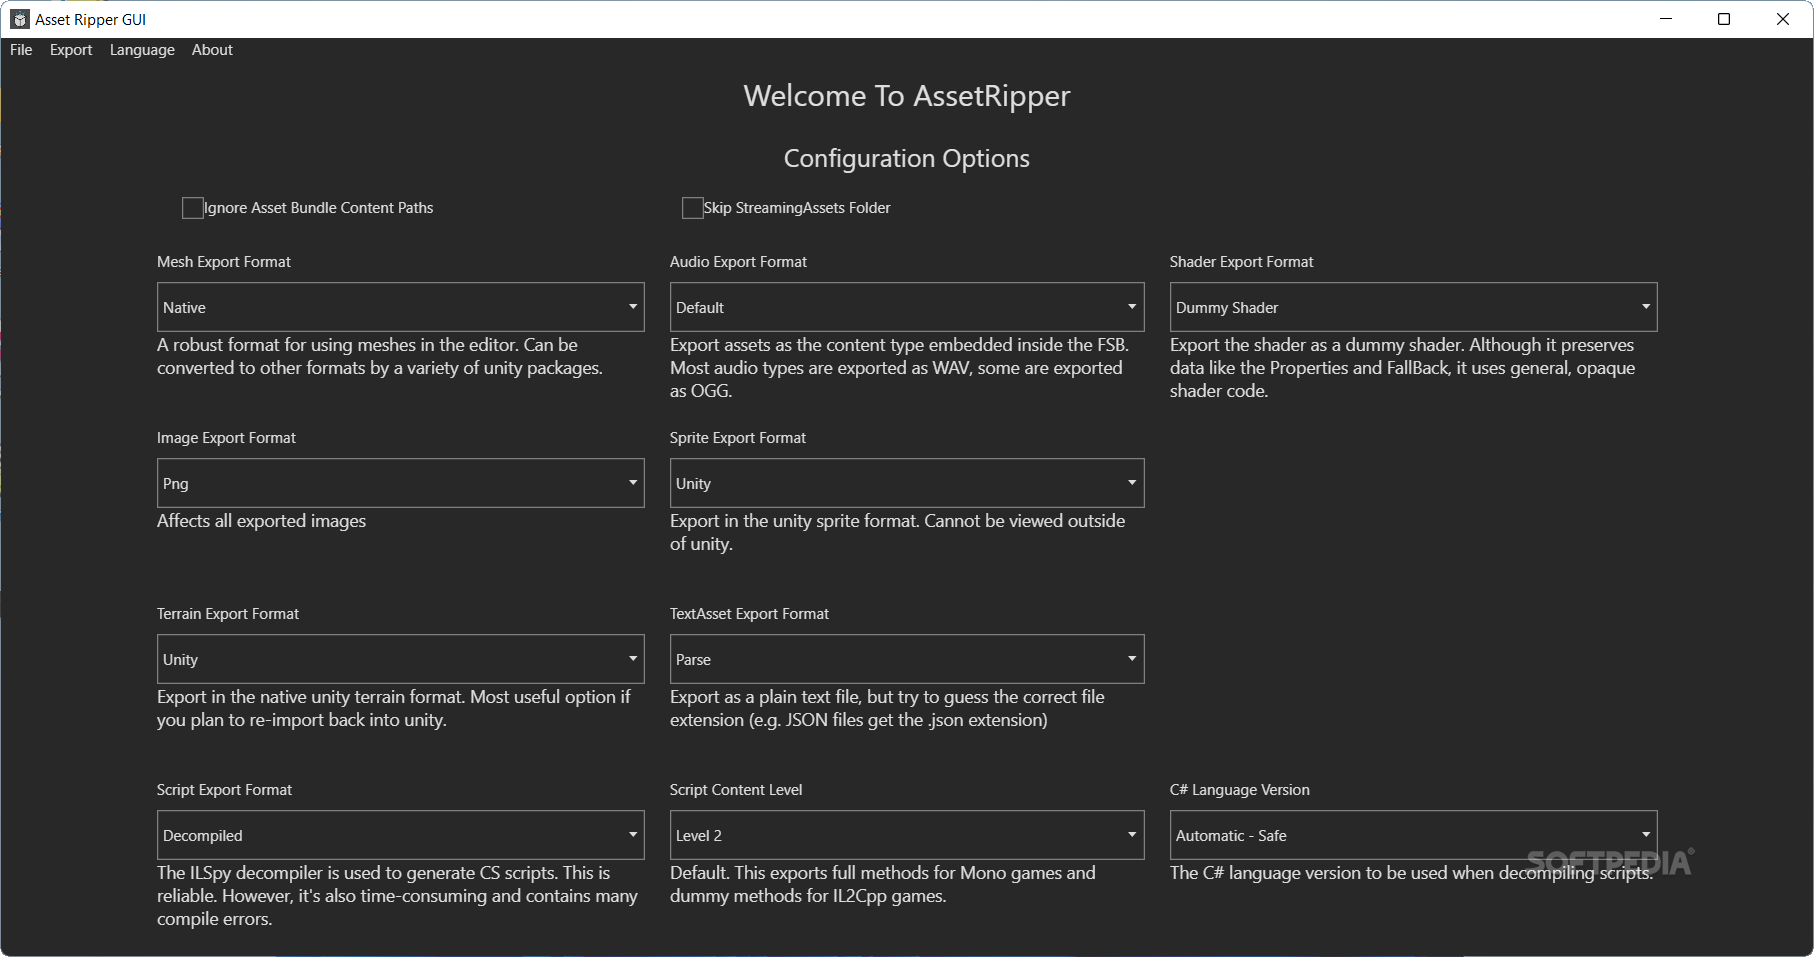This screenshot has height=957, width=1814.
Task: Close the Asset Ripper GUI window
Action: (x=1783, y=19)
